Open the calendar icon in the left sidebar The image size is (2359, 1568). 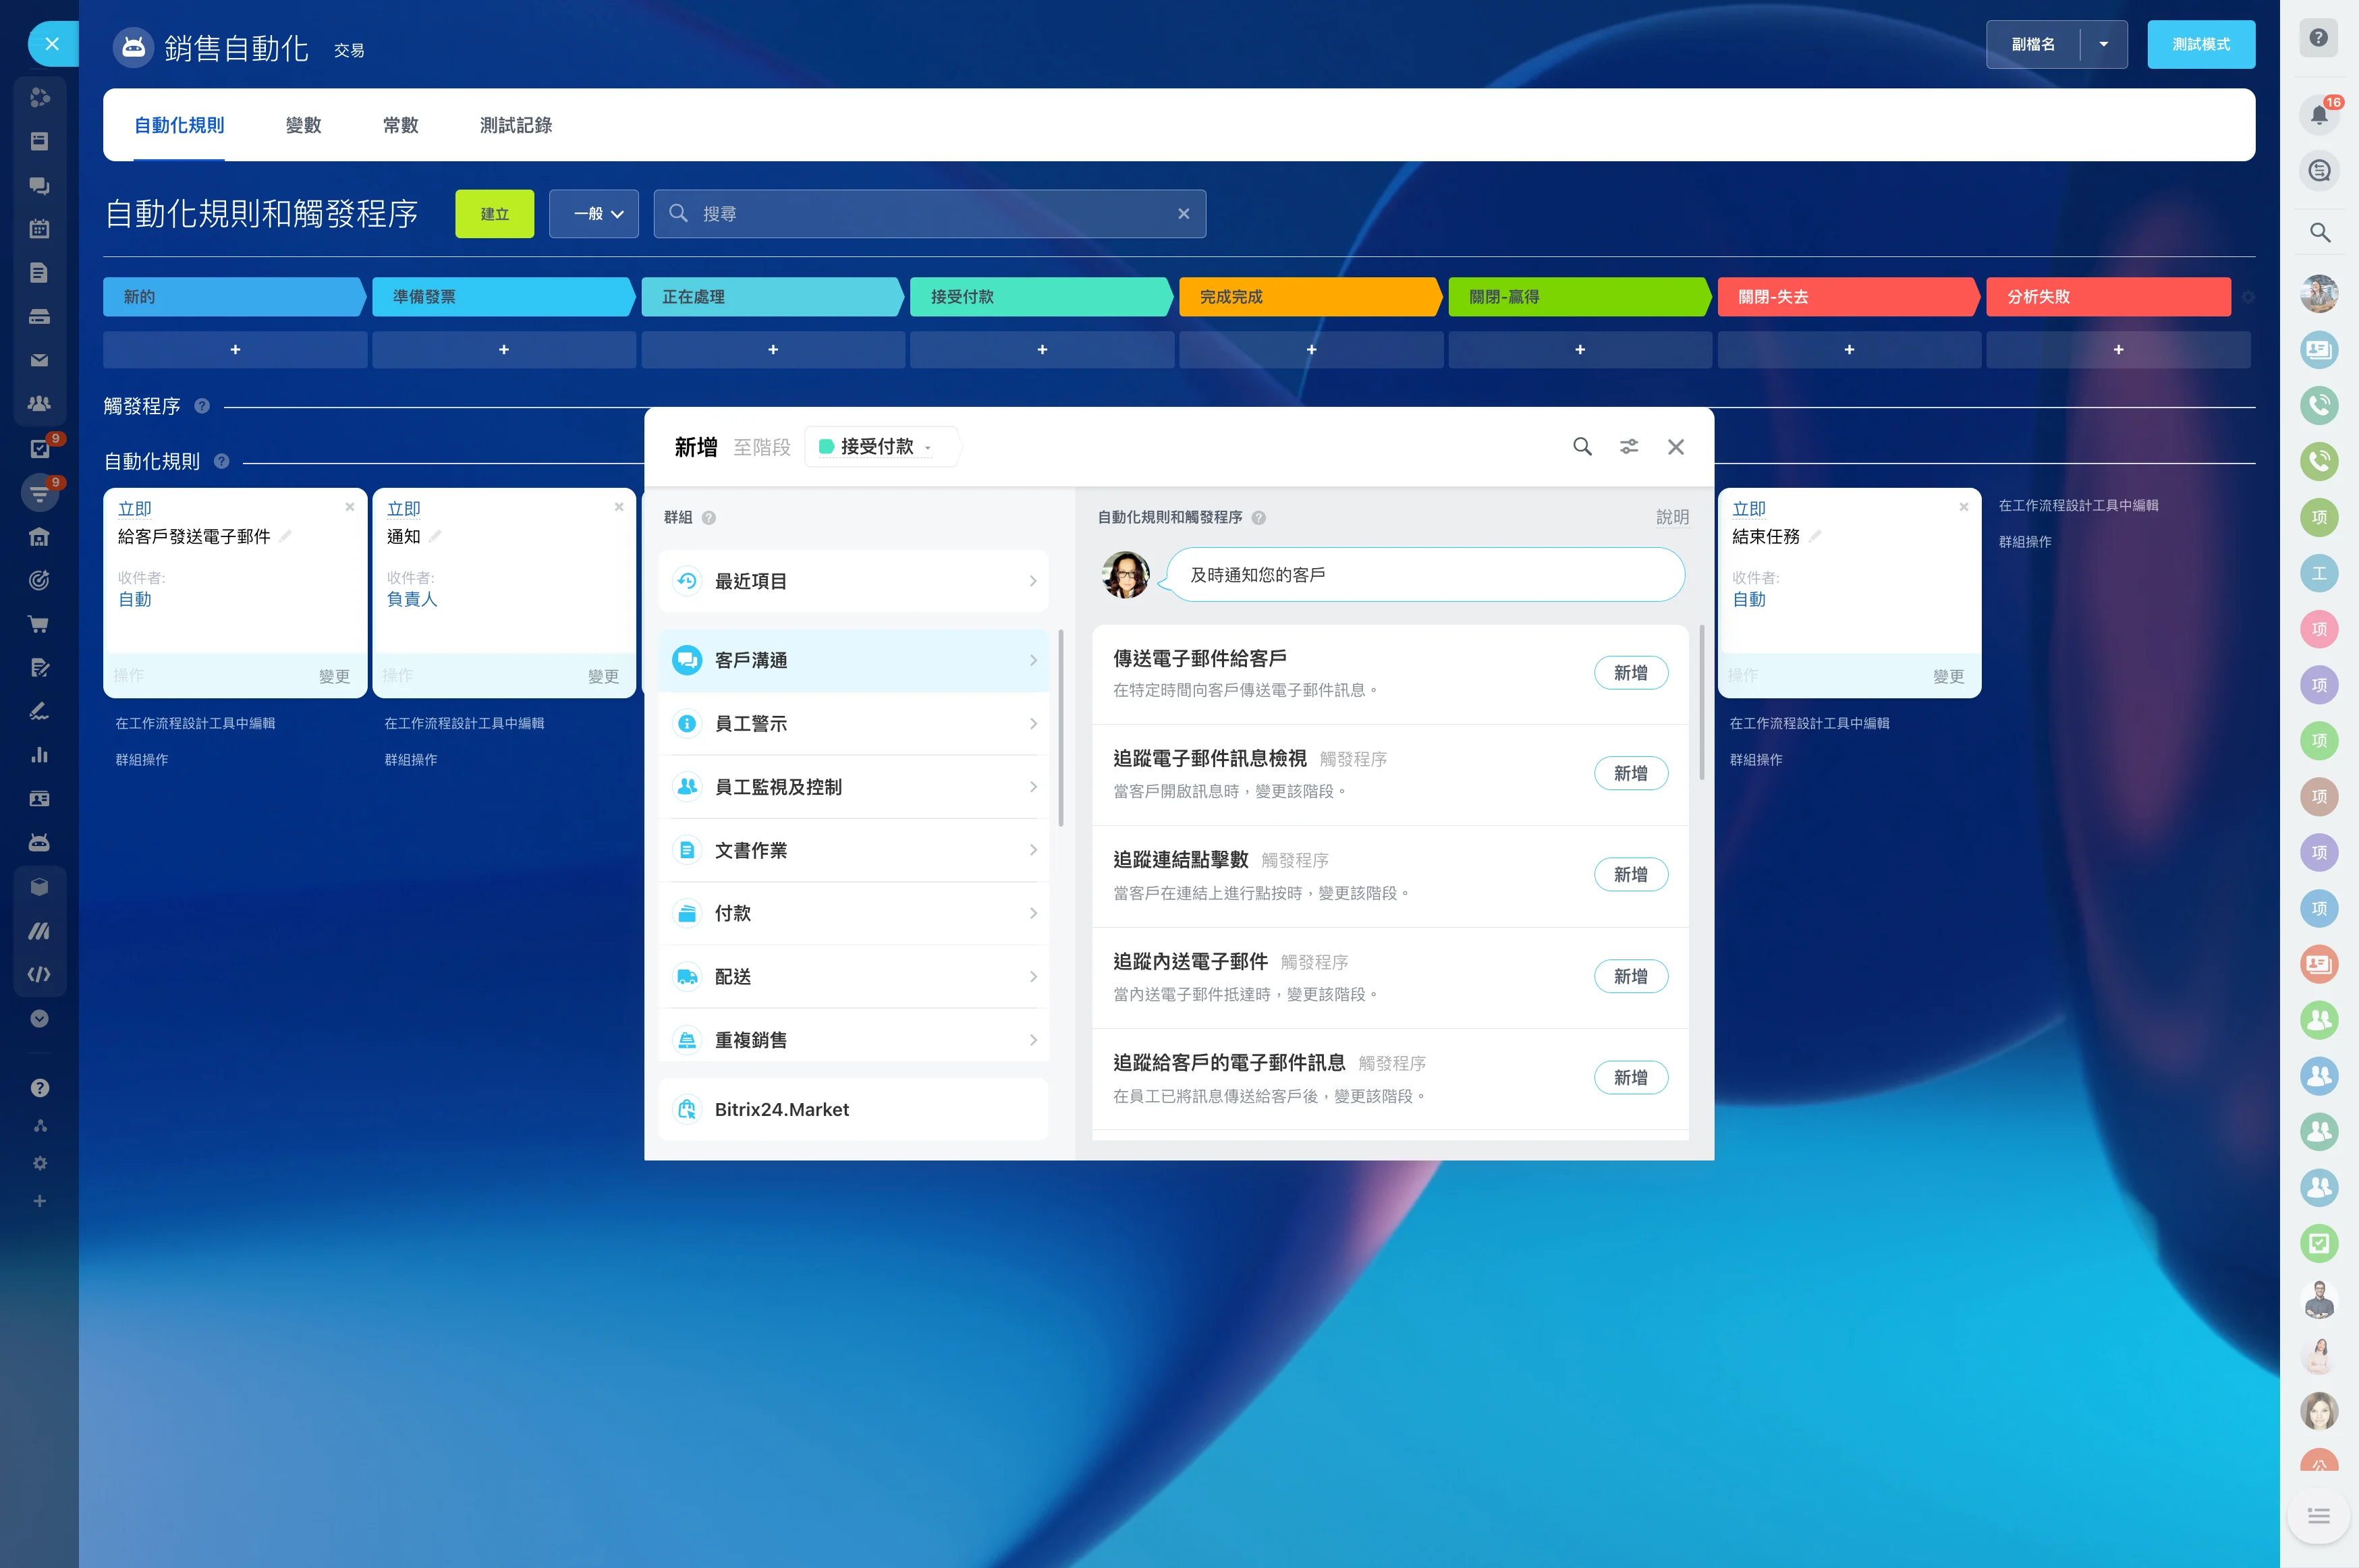click(39, 229)
